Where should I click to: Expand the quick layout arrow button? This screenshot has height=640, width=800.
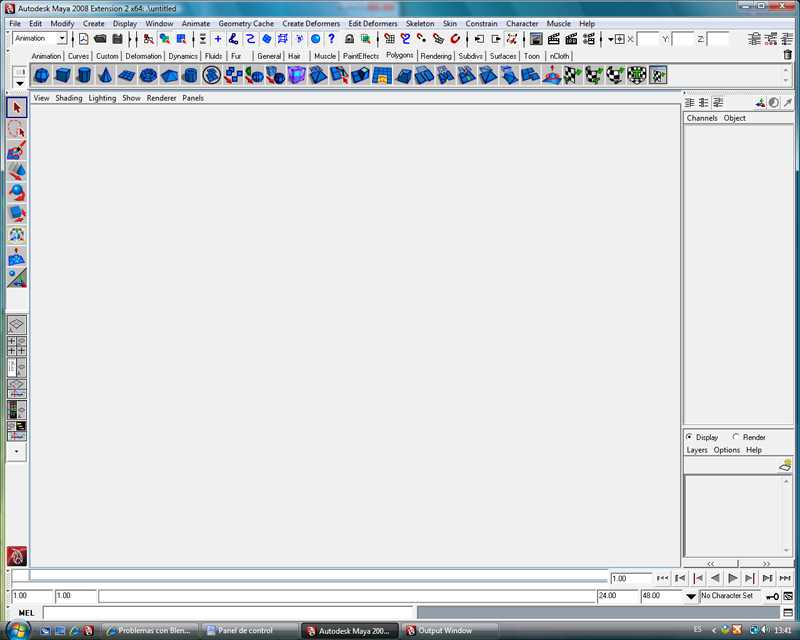pos(17,452)
